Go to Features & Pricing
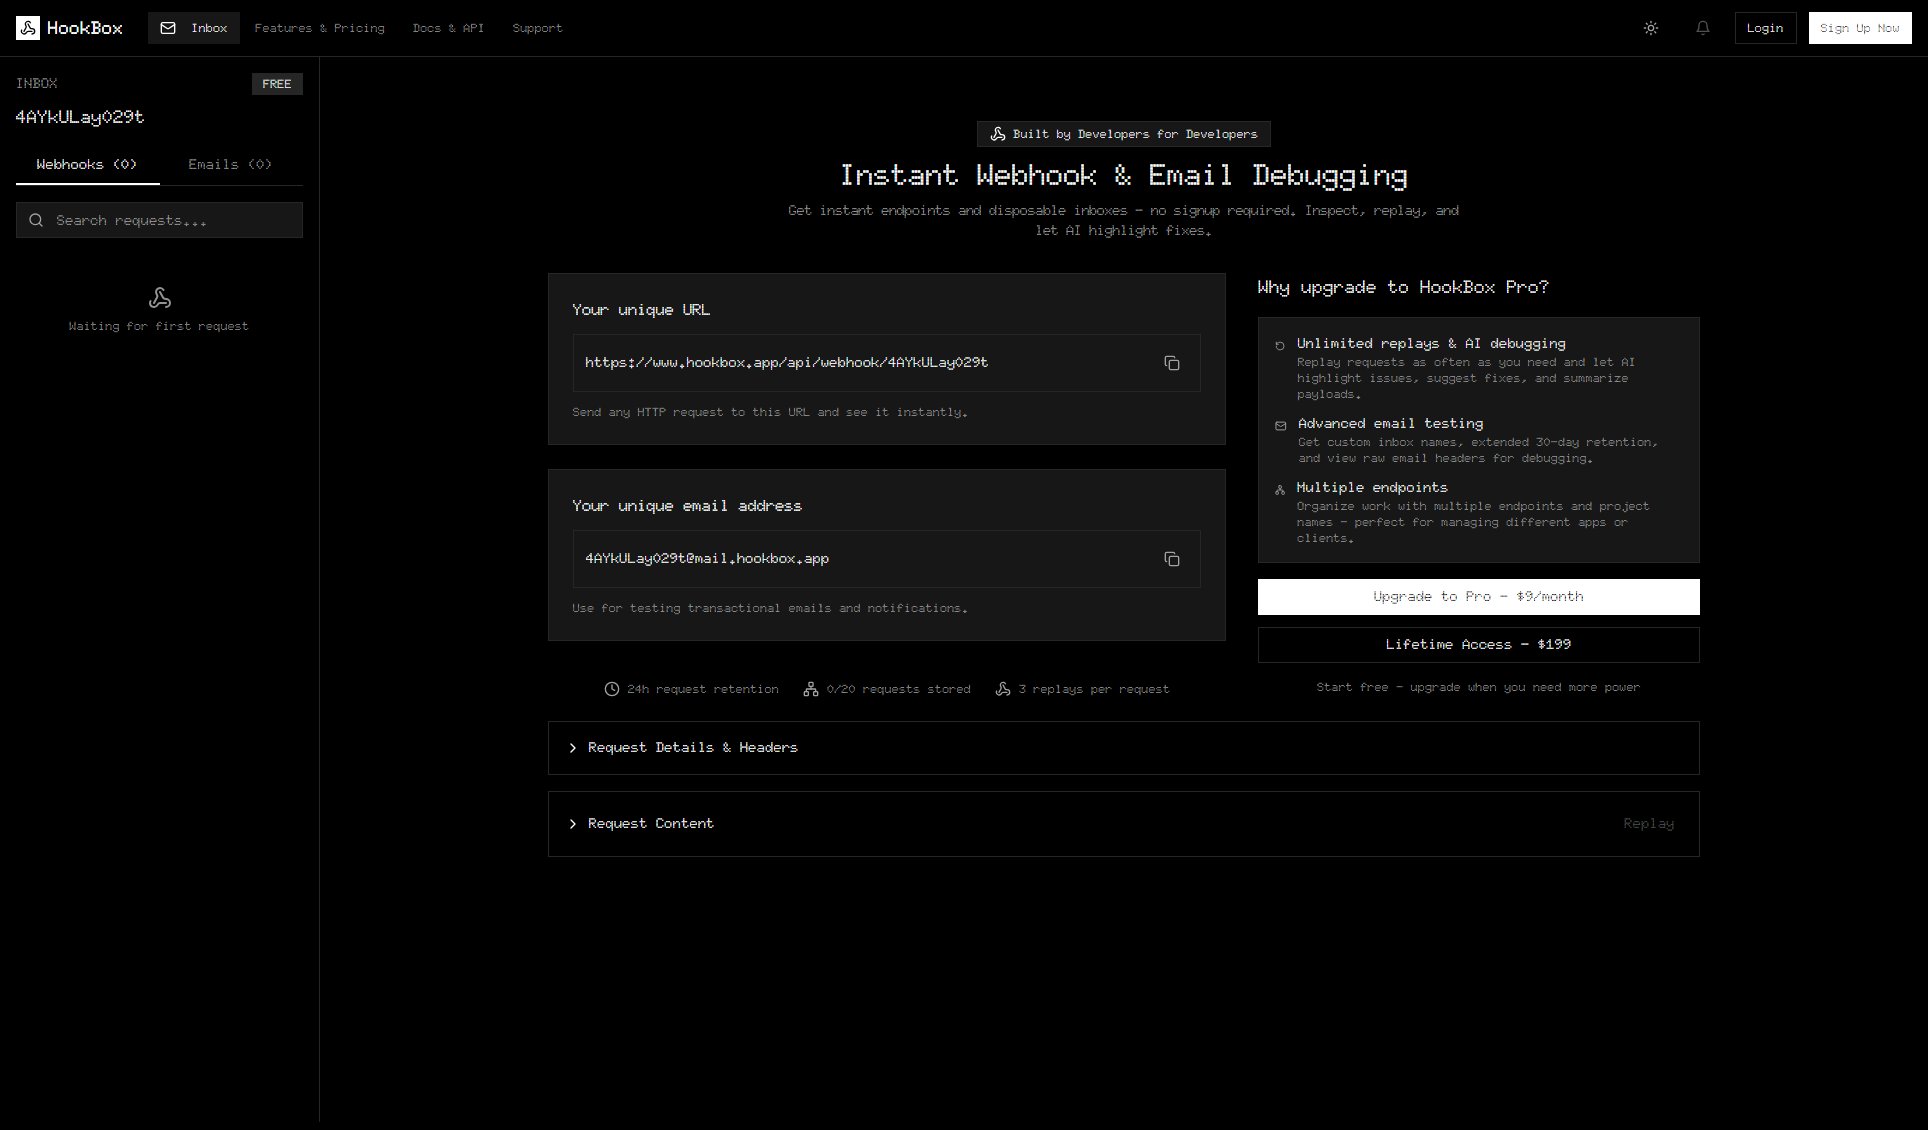 click(x=319, y=28)
